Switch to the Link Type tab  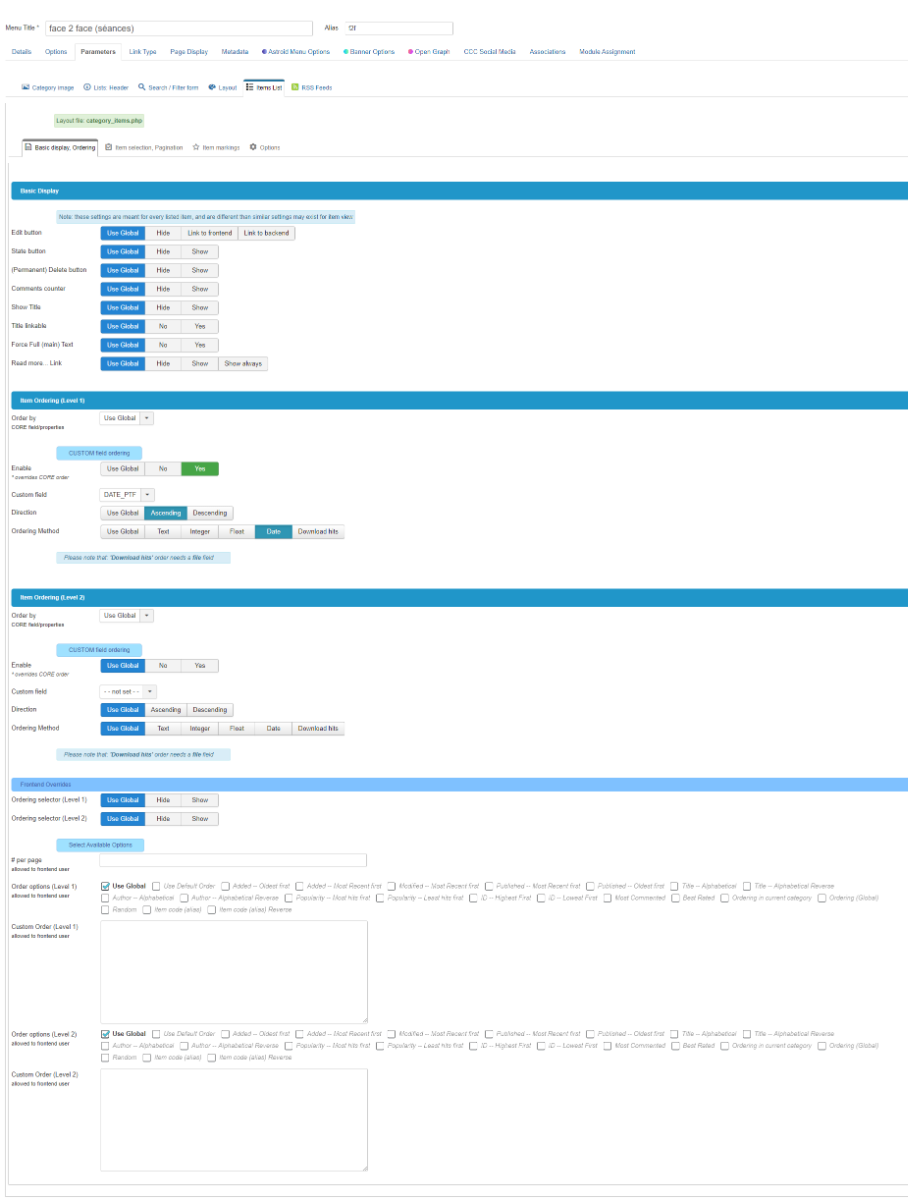(143, 51)
